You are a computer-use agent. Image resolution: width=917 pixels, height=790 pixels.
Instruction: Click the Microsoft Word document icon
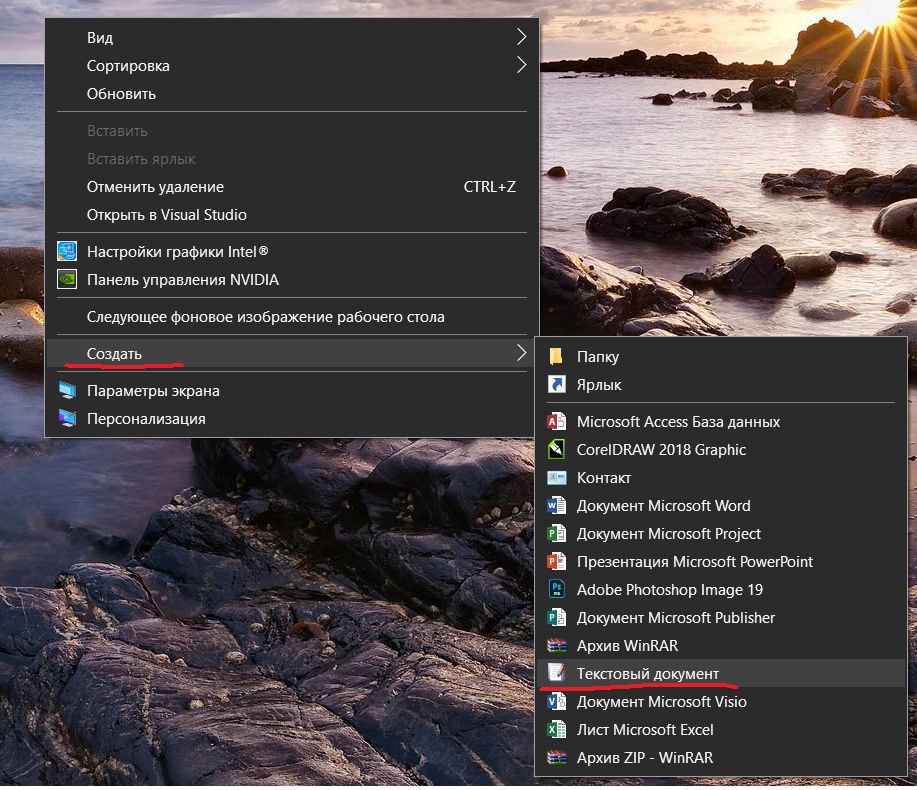(556, 505)
